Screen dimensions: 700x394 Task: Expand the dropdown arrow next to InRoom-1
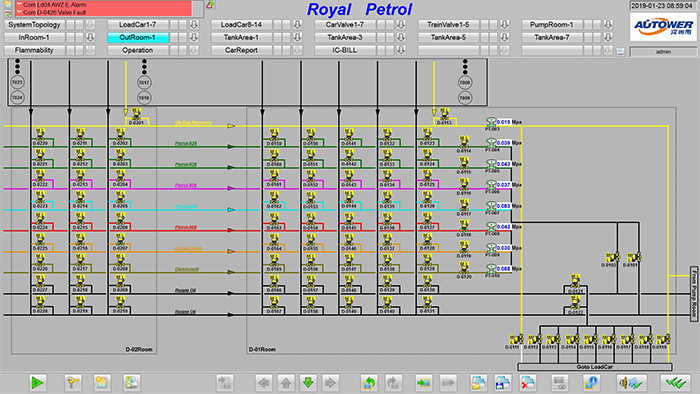point(90,37)
